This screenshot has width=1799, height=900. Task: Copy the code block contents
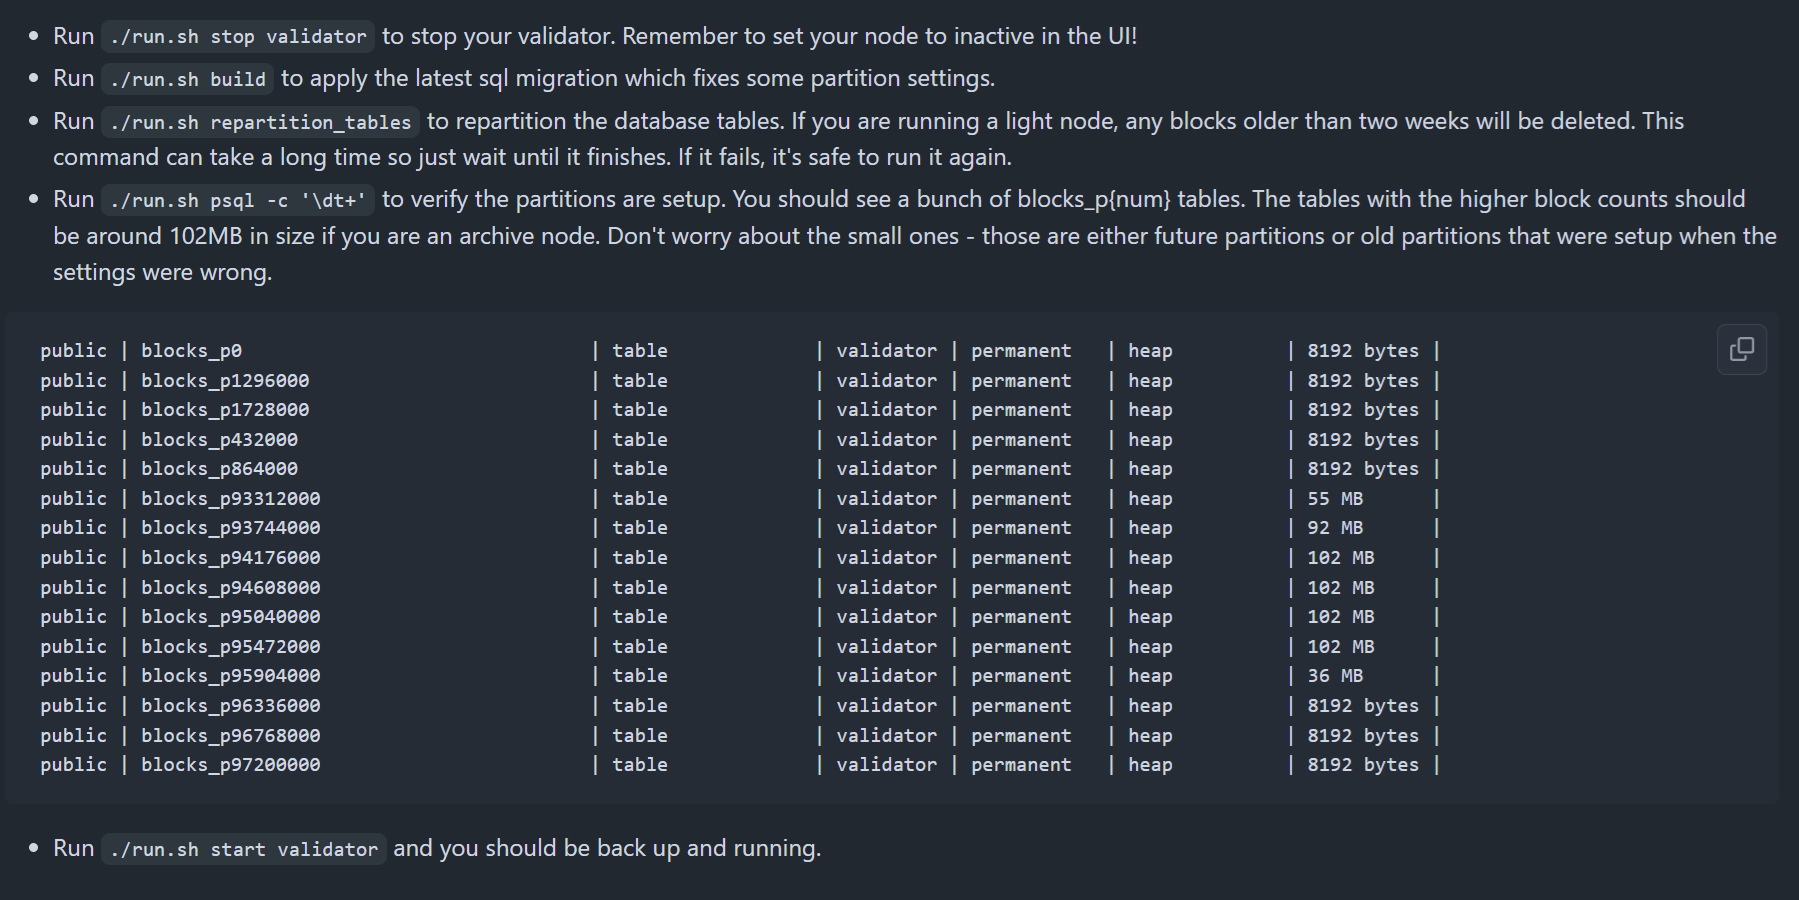pyautogui.click(x=1741, y=349)
